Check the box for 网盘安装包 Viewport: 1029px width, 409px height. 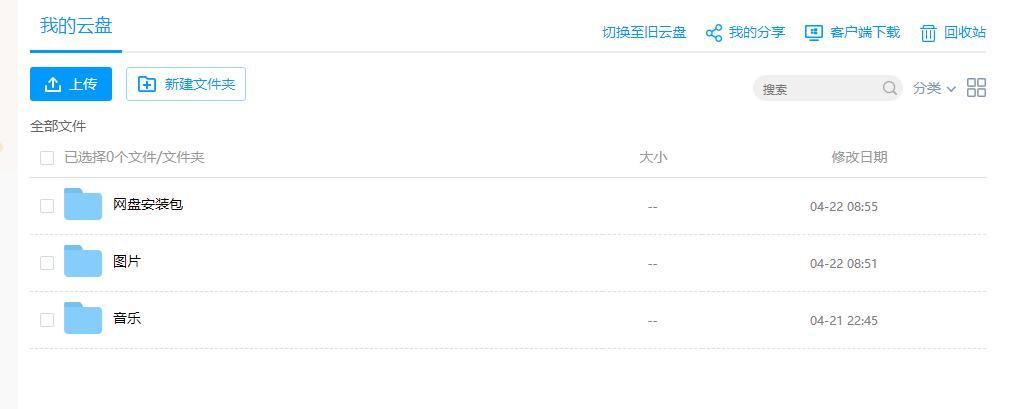[47, 206]
